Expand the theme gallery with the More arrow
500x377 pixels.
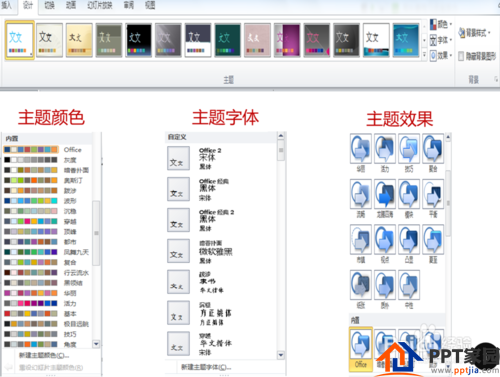(424, 55)
